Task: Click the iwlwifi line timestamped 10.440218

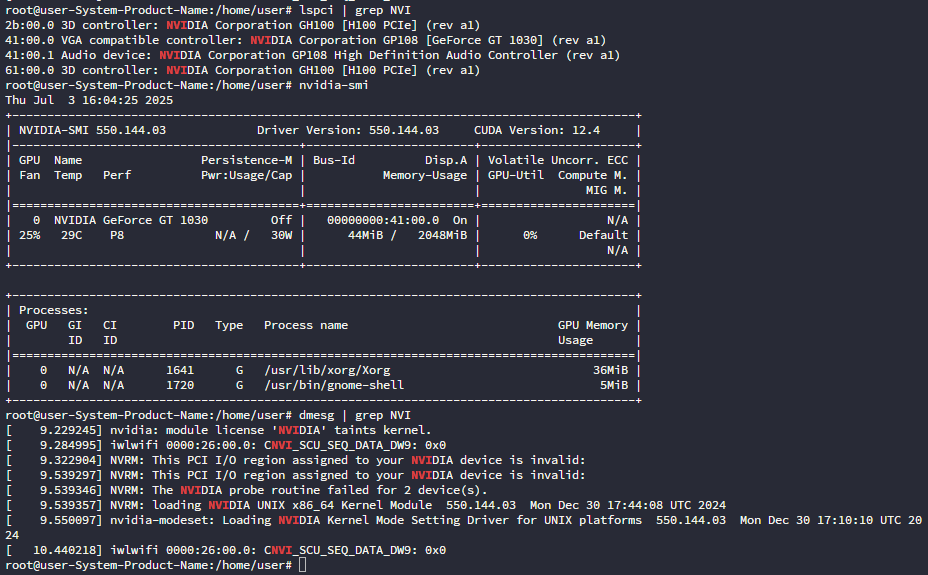Action: click(225, 550)
